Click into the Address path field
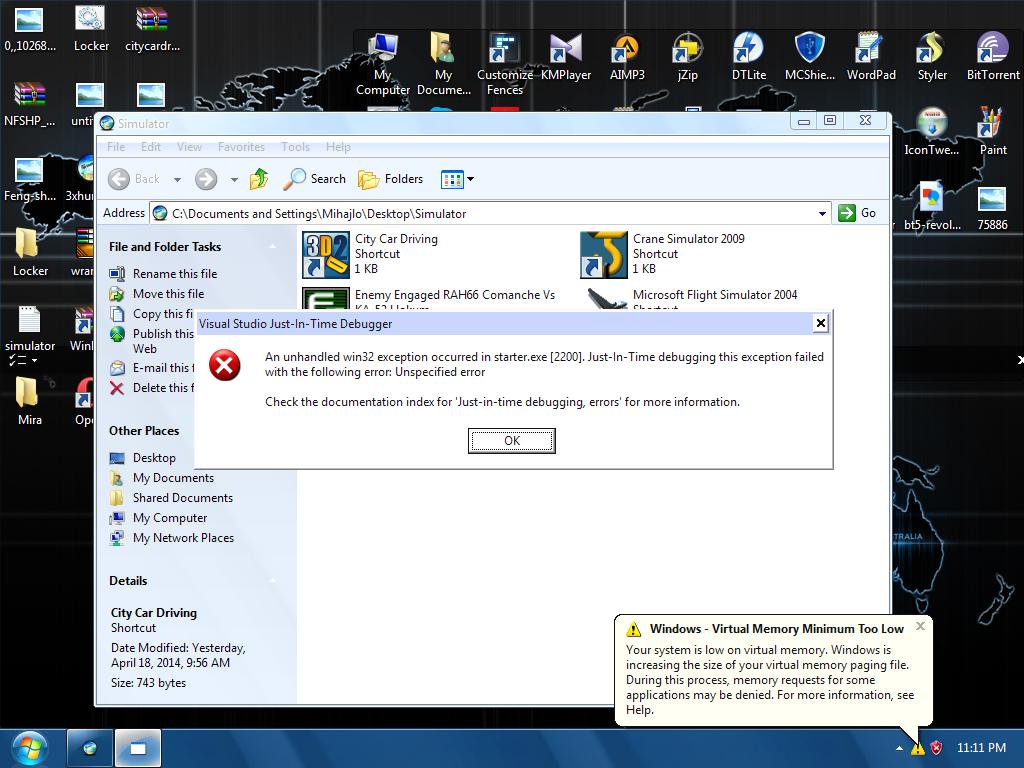The width and height of the screenshot is (1024, 768). 483,214
